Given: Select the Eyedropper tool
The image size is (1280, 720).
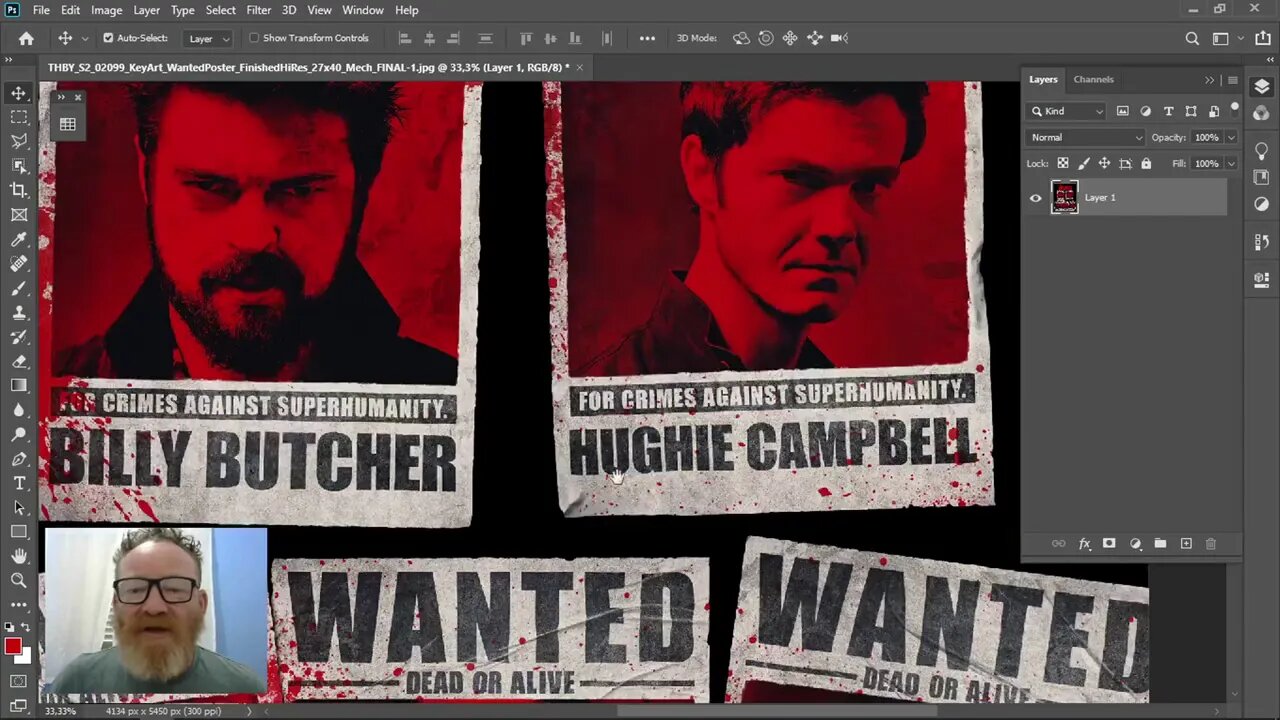Looking at the screenshot, I should 19,239.
